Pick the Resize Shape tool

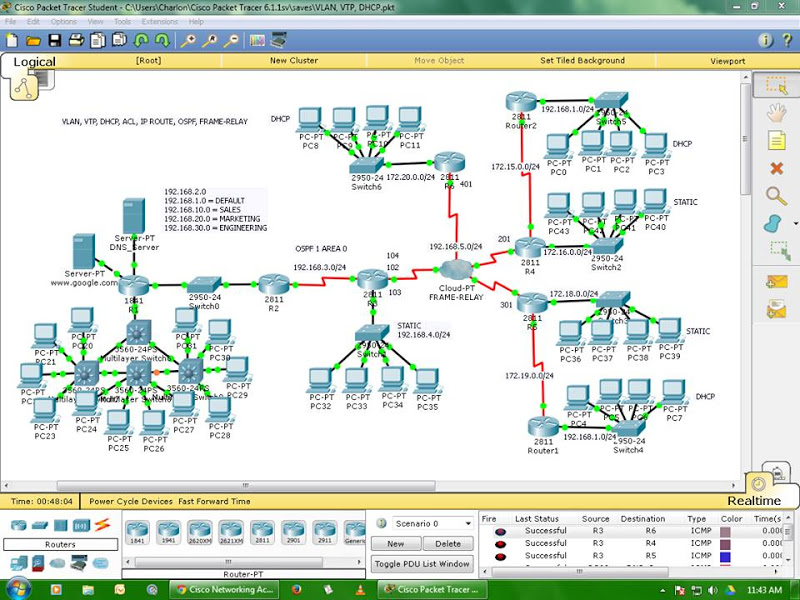[779, 251]
